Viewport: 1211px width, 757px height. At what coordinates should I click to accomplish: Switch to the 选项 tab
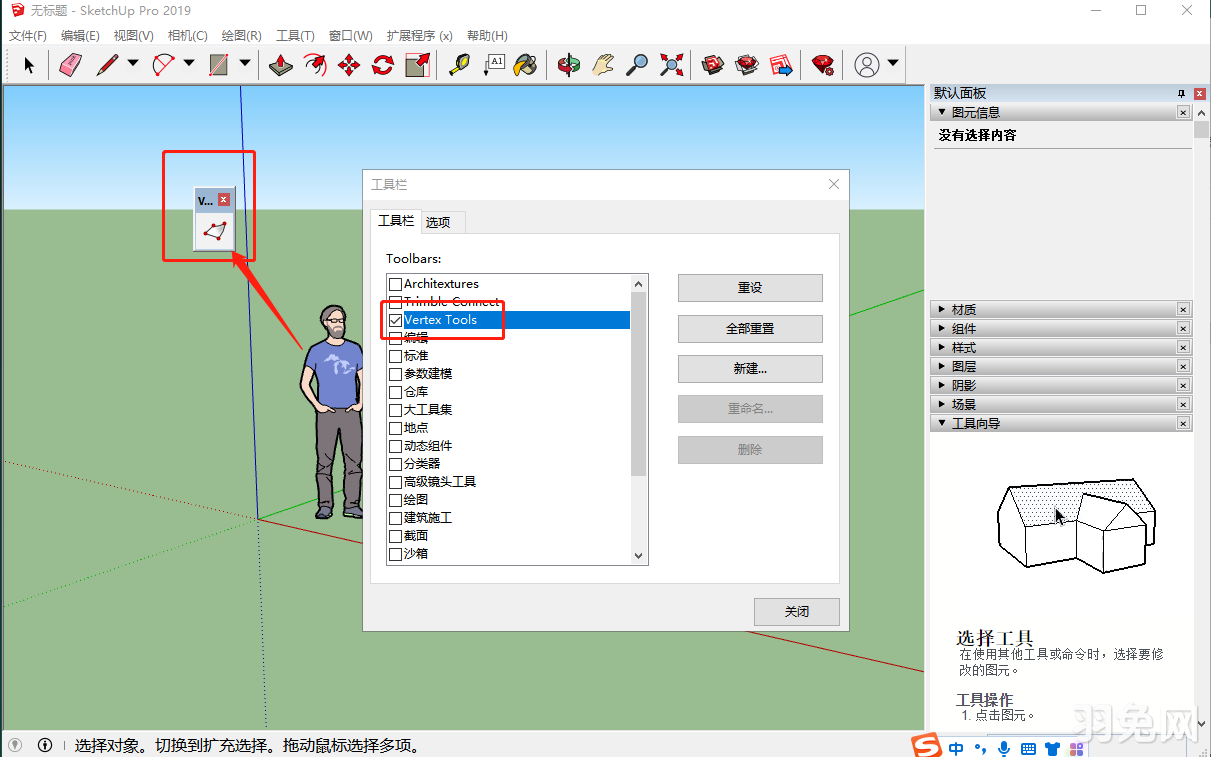click(x=442, y=221)
